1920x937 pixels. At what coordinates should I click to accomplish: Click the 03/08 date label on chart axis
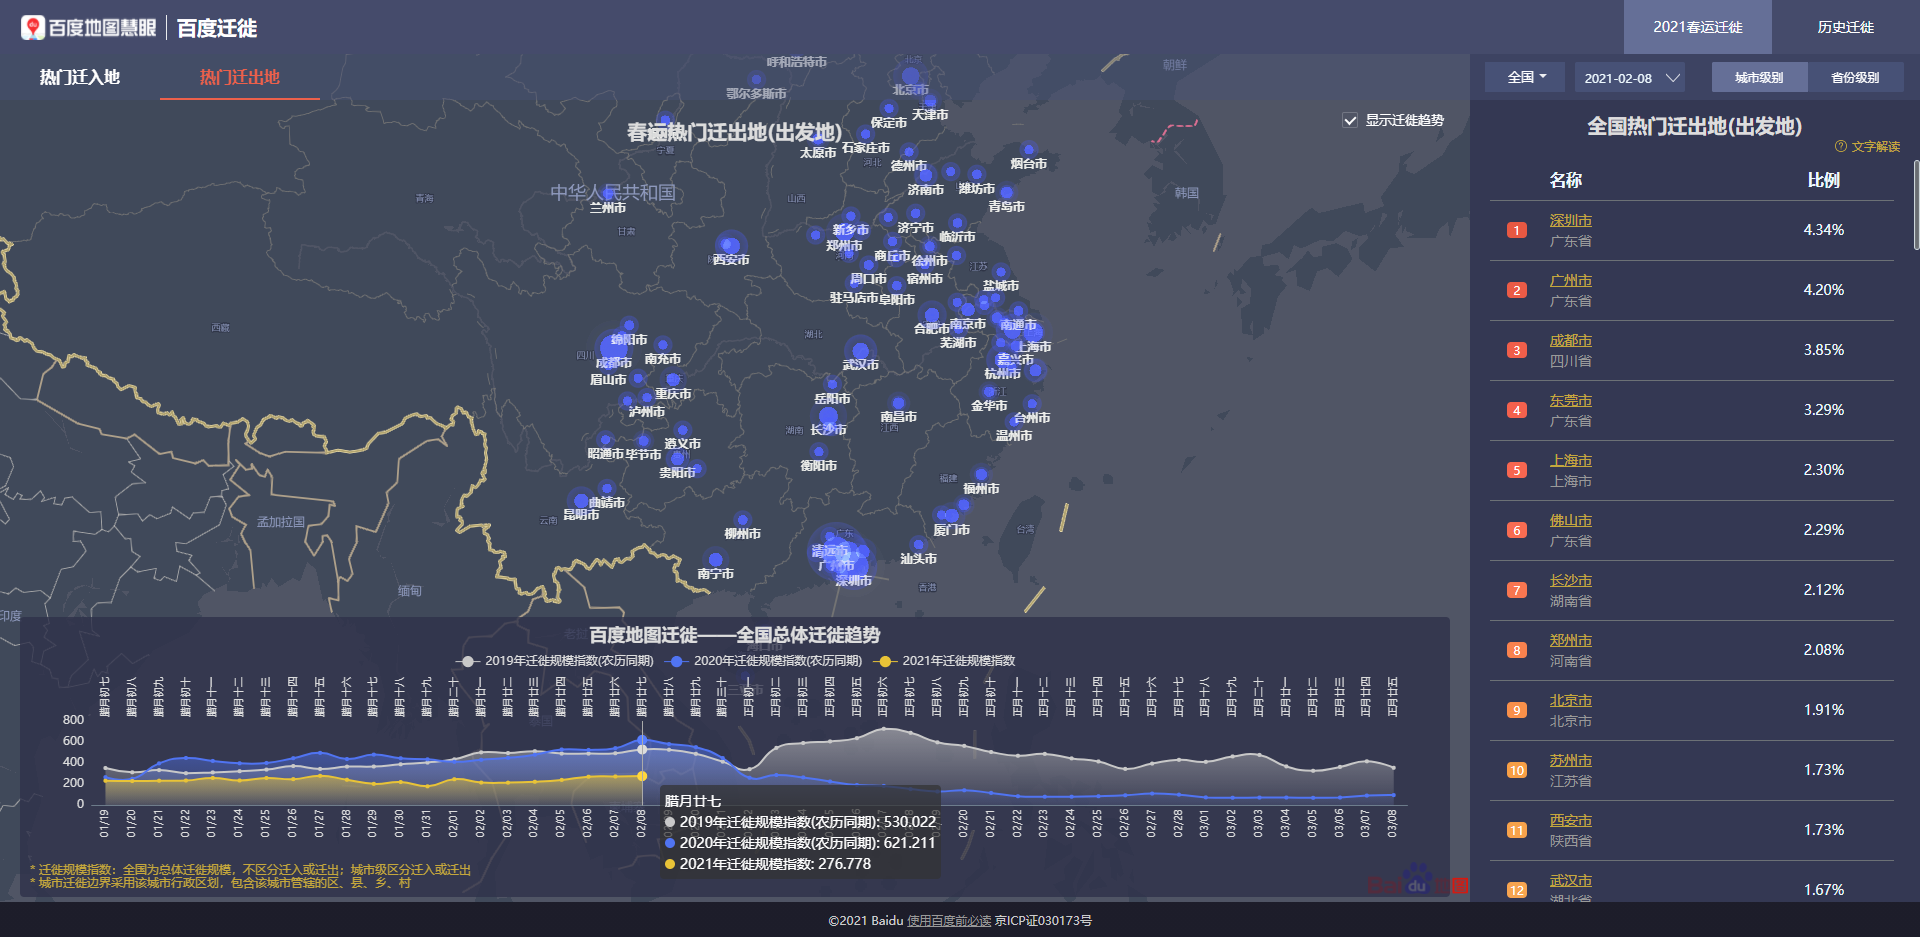click(x=1392, y=823)
